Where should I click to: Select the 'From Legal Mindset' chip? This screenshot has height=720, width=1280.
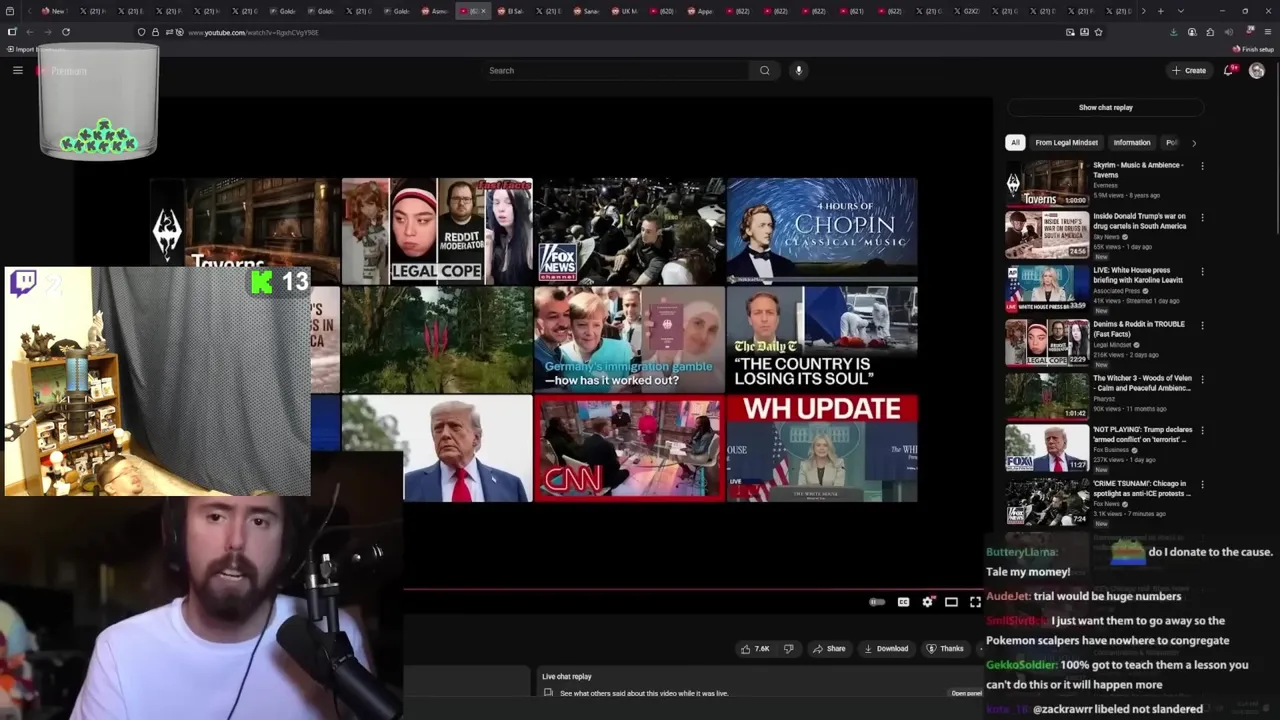1066,142
